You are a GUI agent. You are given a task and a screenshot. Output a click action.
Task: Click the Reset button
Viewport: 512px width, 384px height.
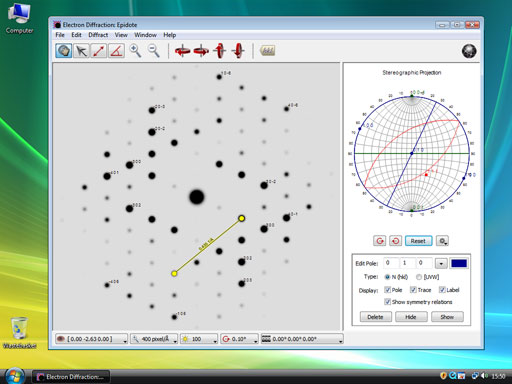click(x=419, y=241)
